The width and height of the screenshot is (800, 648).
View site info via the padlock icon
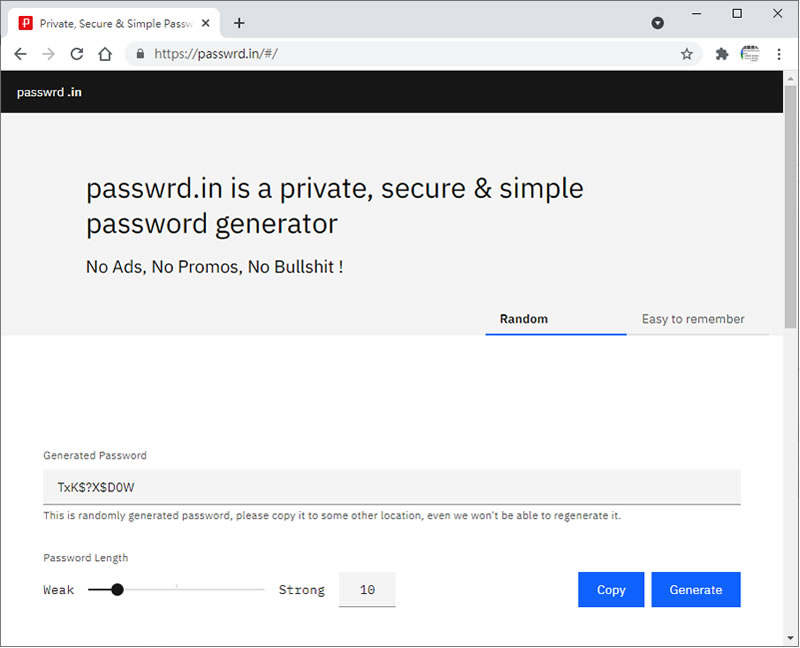[140, 54]
